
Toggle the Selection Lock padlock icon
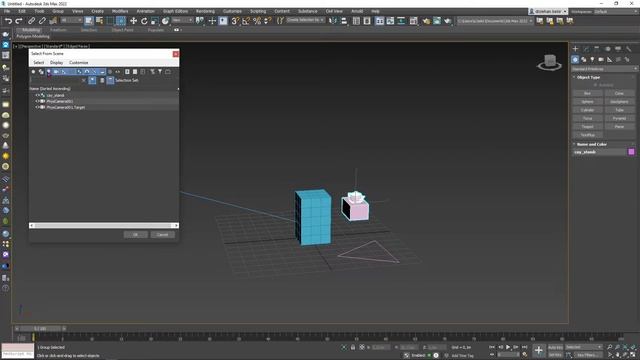point(353,347)
